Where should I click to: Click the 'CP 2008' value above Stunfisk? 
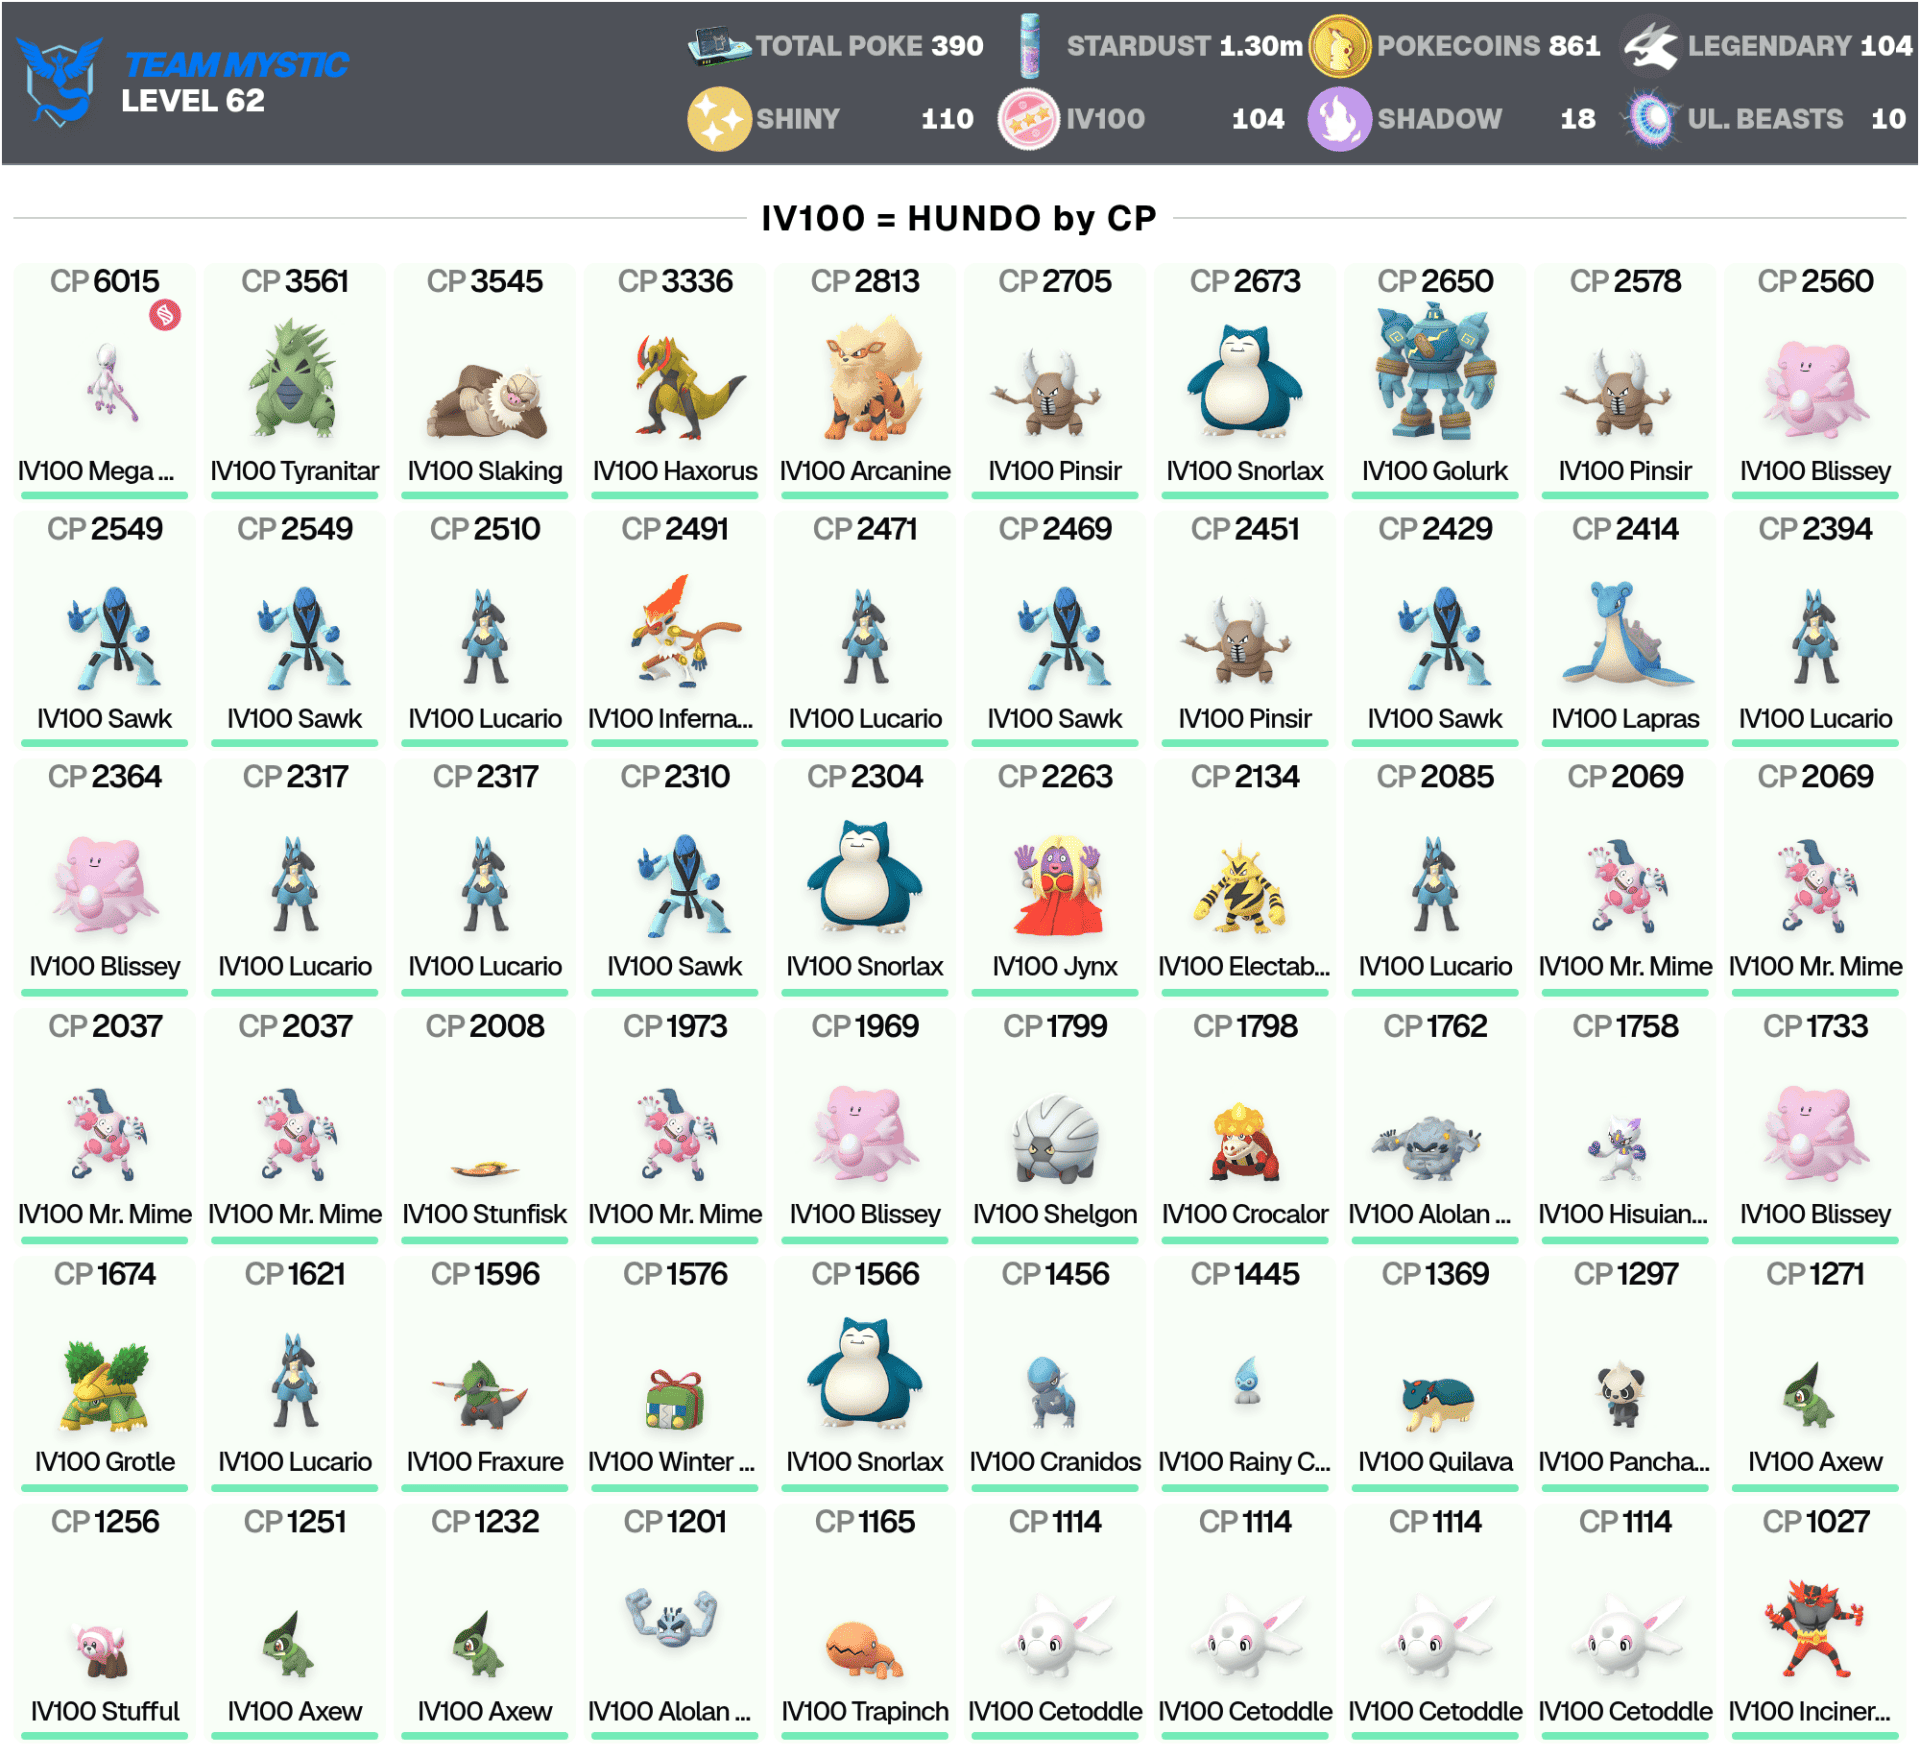[x=485, y=1026]
